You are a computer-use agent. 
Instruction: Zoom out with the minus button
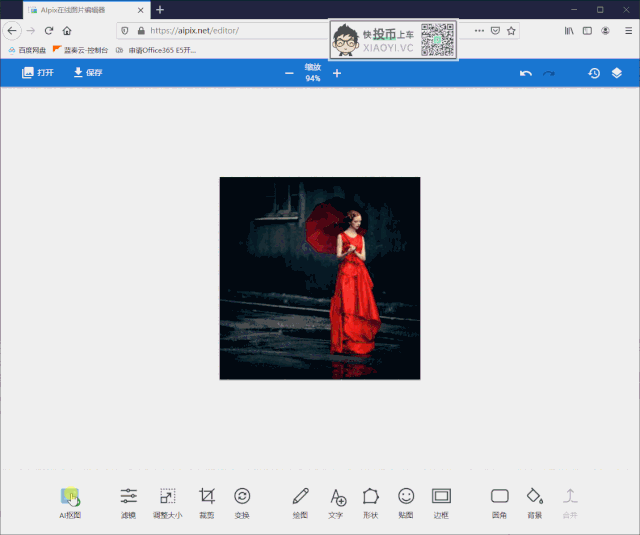pos(289,73)
